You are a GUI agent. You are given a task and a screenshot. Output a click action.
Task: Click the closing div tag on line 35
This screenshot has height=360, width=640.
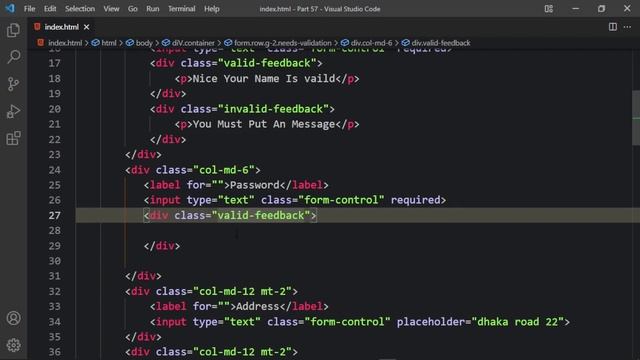click(143, 337)
